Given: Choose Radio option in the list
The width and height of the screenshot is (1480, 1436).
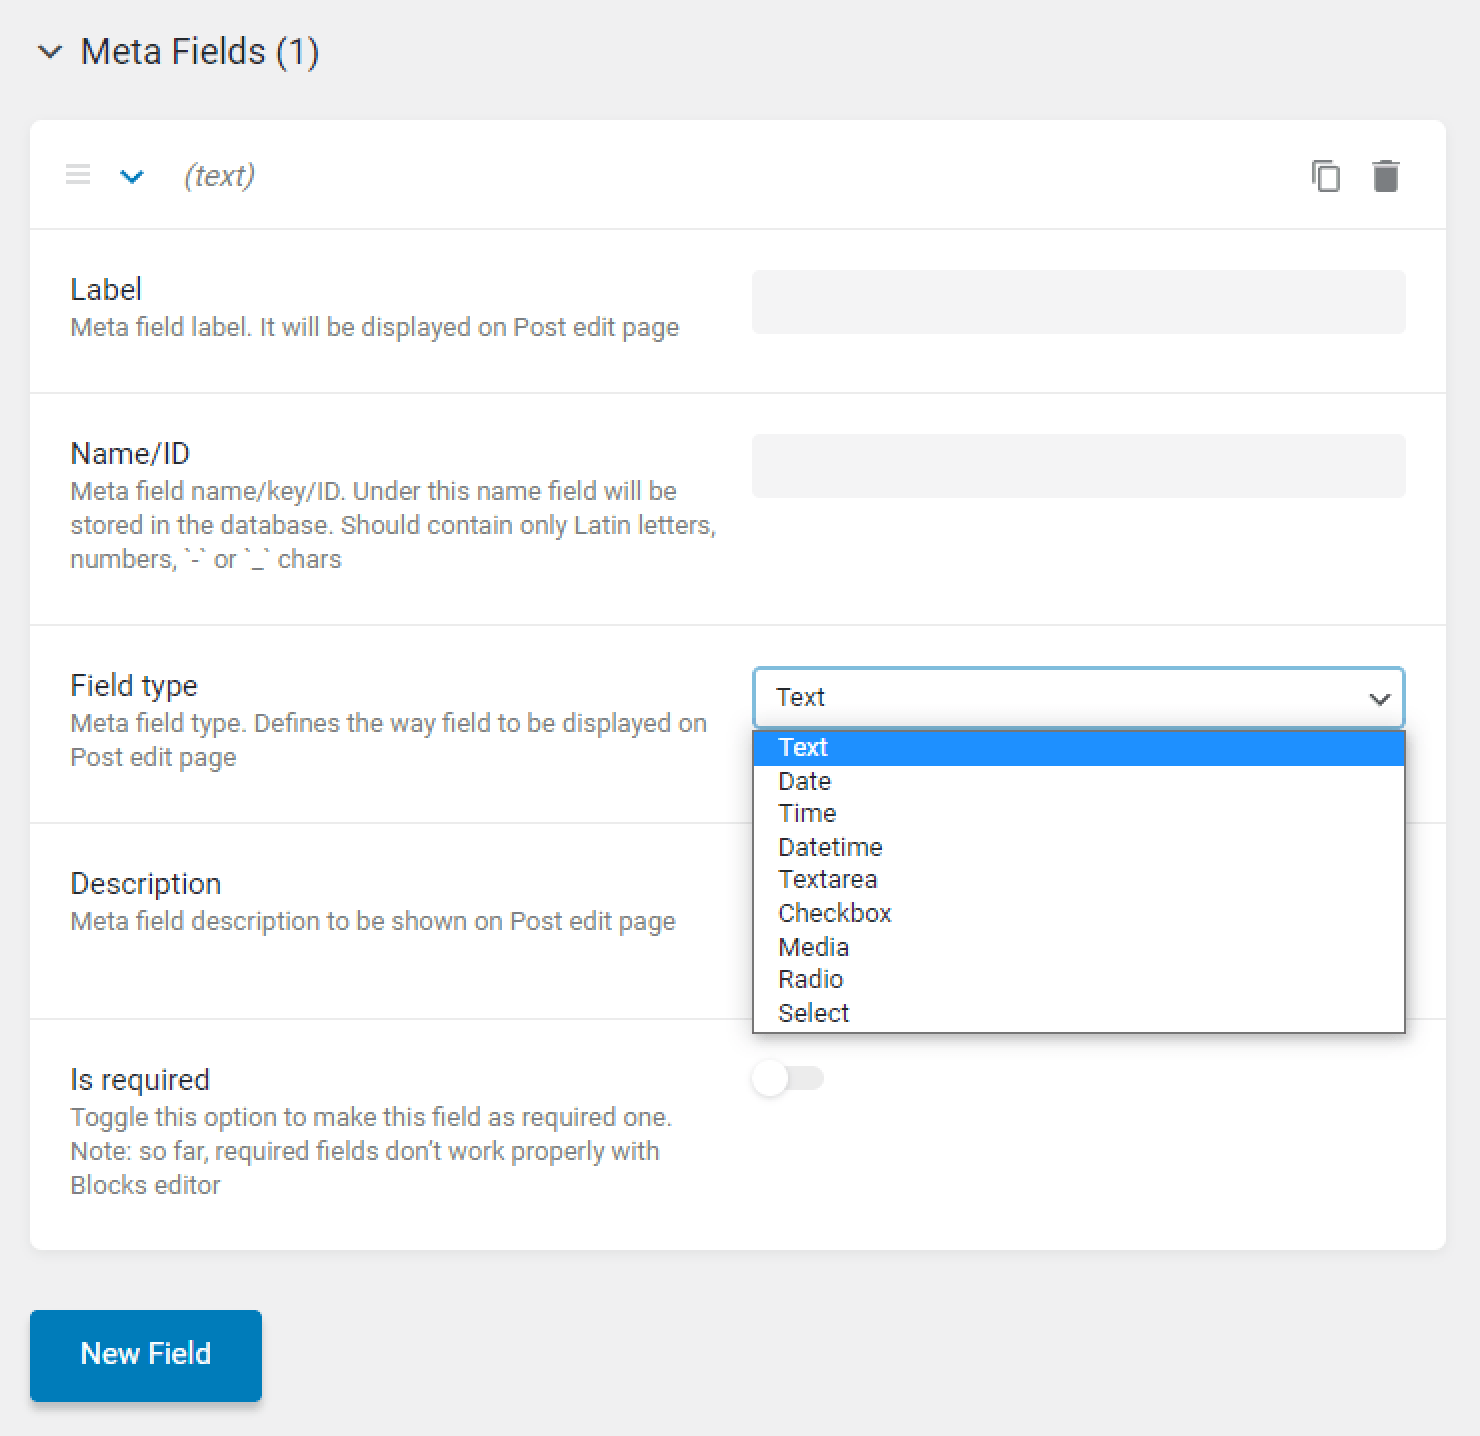Looking at the screenshot, I should coord(1079,979).
